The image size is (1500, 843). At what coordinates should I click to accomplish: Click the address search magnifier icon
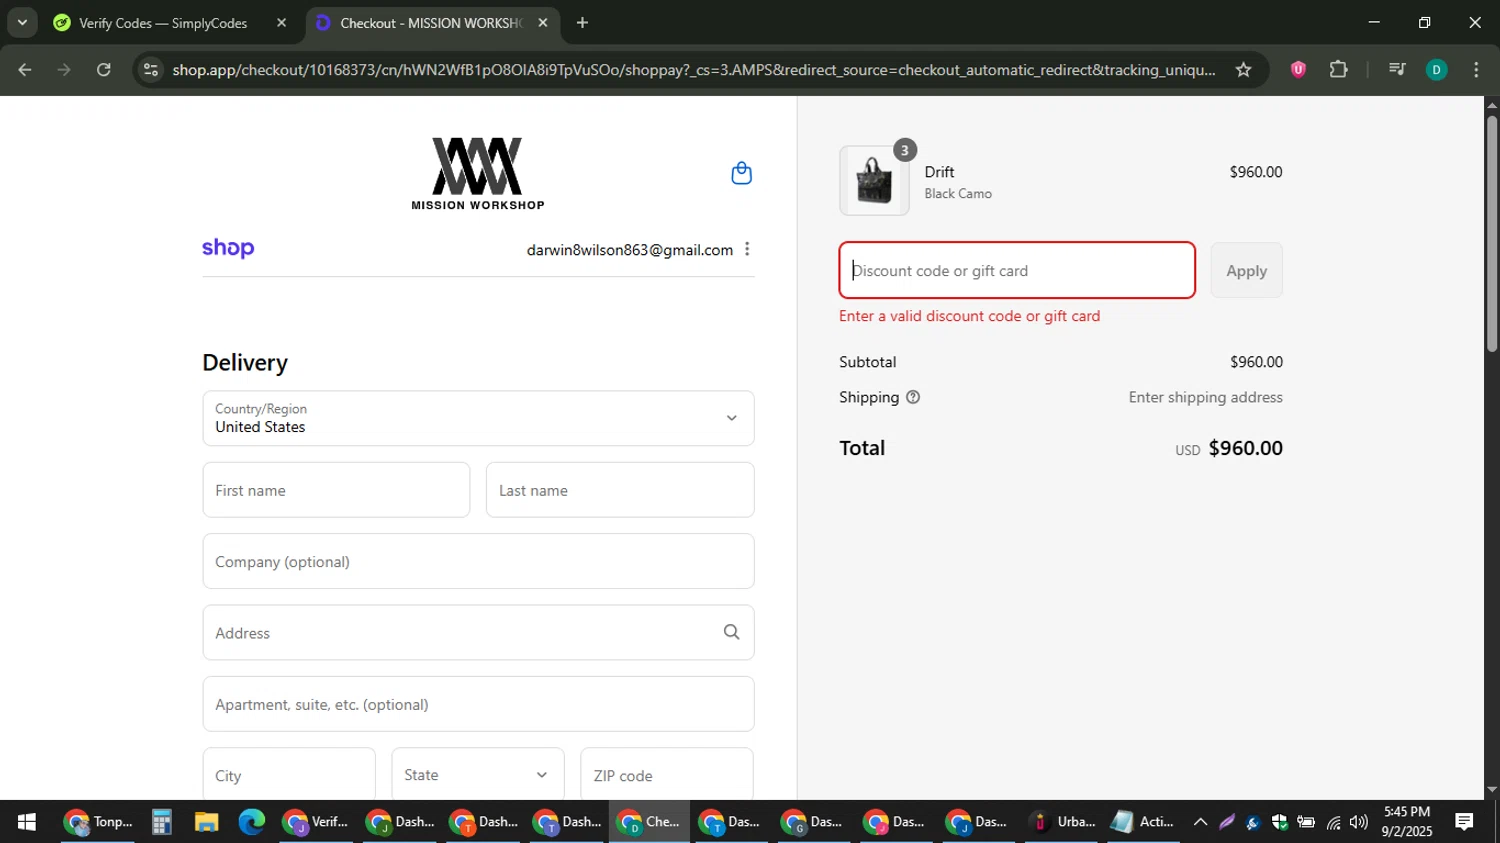click(x=731, y=632)
